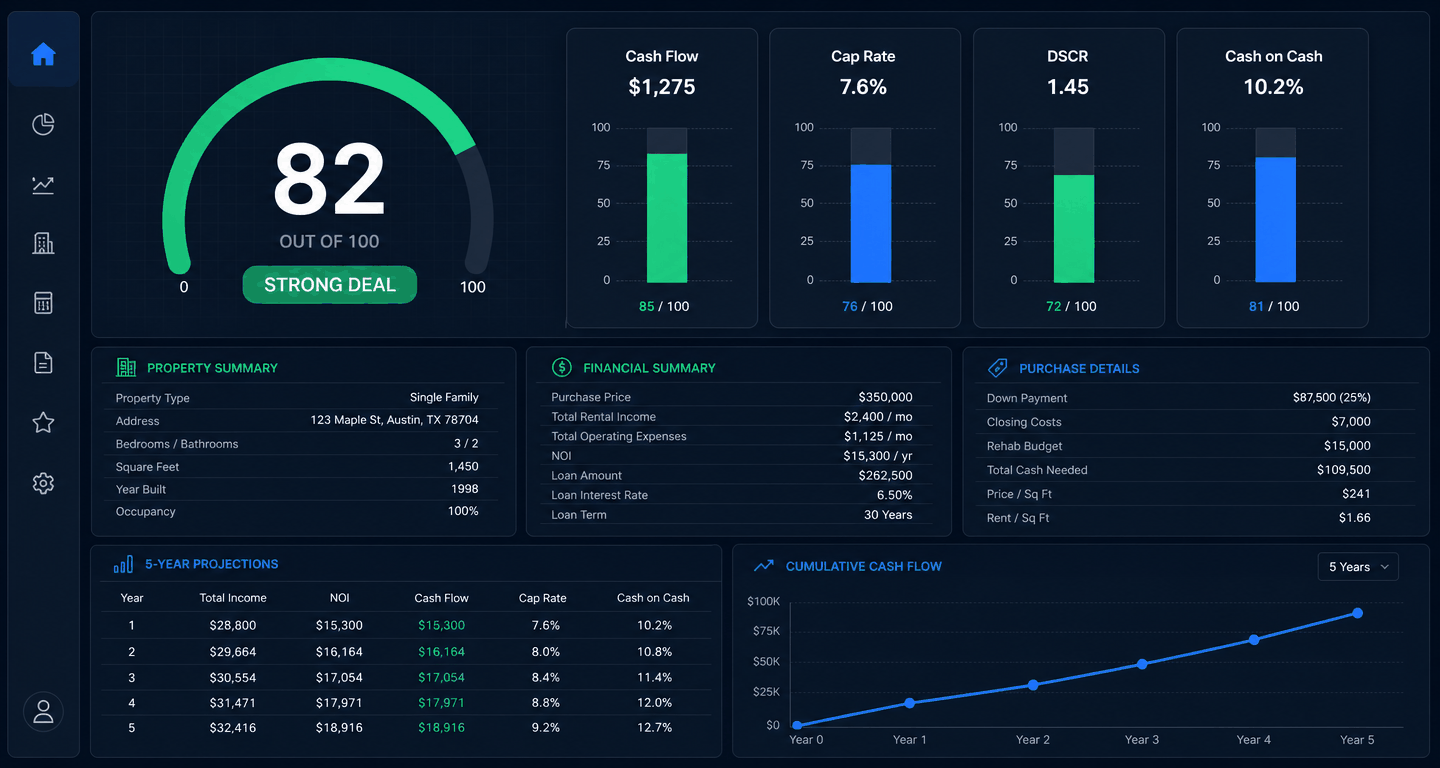Select the $28,800 total income cell
Screen dimensions: 1440x768
click(x=233, y=625)
